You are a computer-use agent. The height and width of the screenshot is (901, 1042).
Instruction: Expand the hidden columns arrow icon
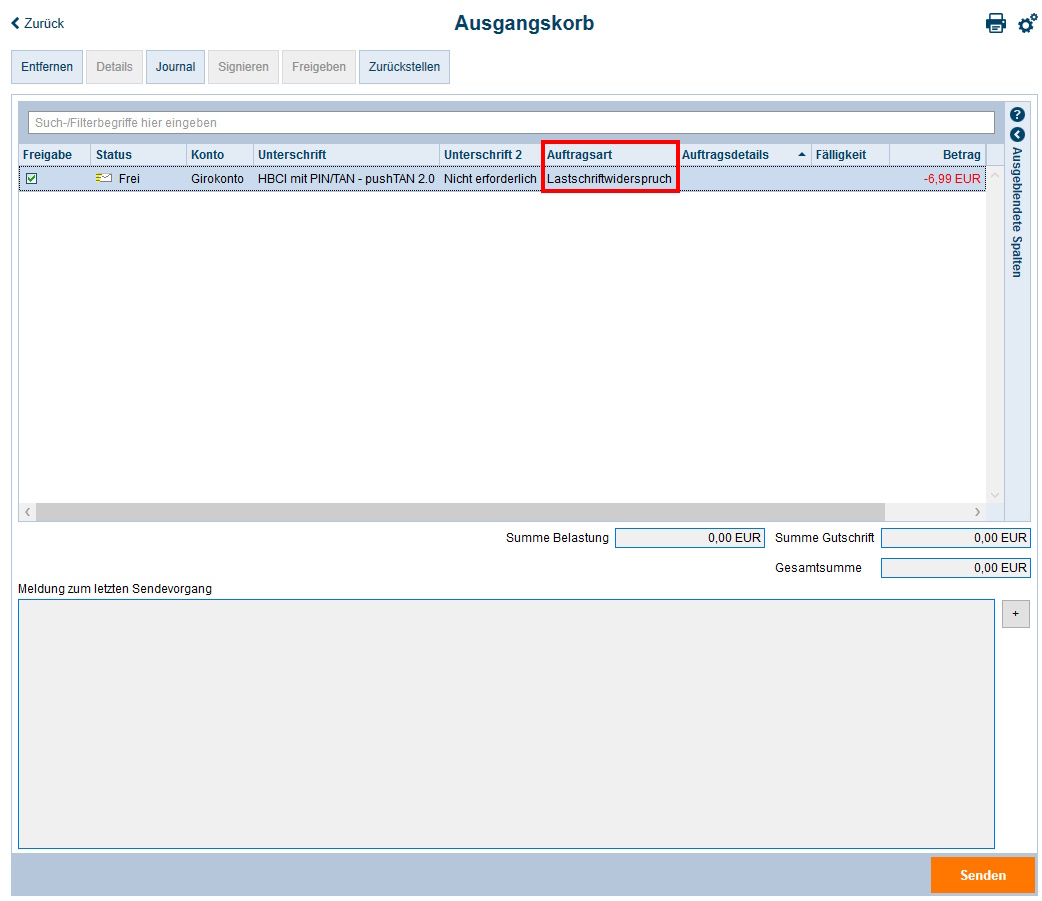pyautogui.click(x=1017, y=134)
